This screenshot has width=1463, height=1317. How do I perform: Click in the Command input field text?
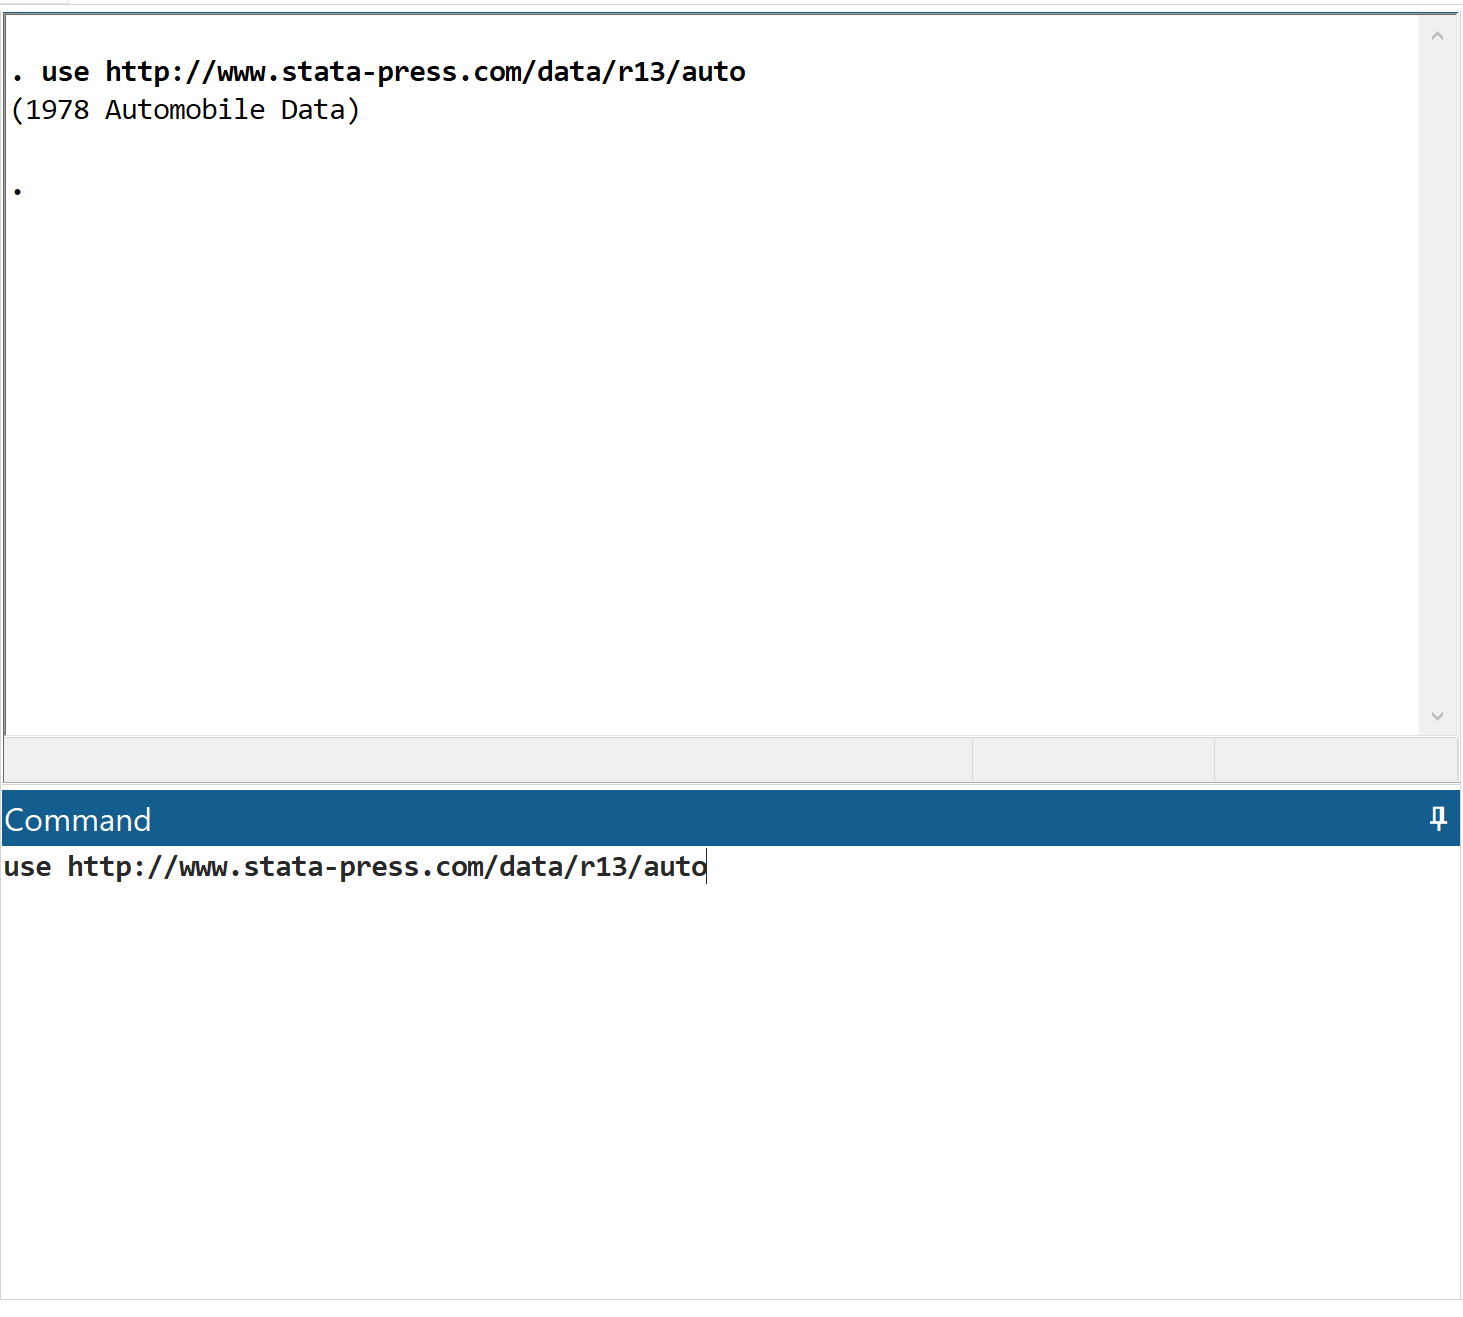pyautogui.click(x=355, y=867)
